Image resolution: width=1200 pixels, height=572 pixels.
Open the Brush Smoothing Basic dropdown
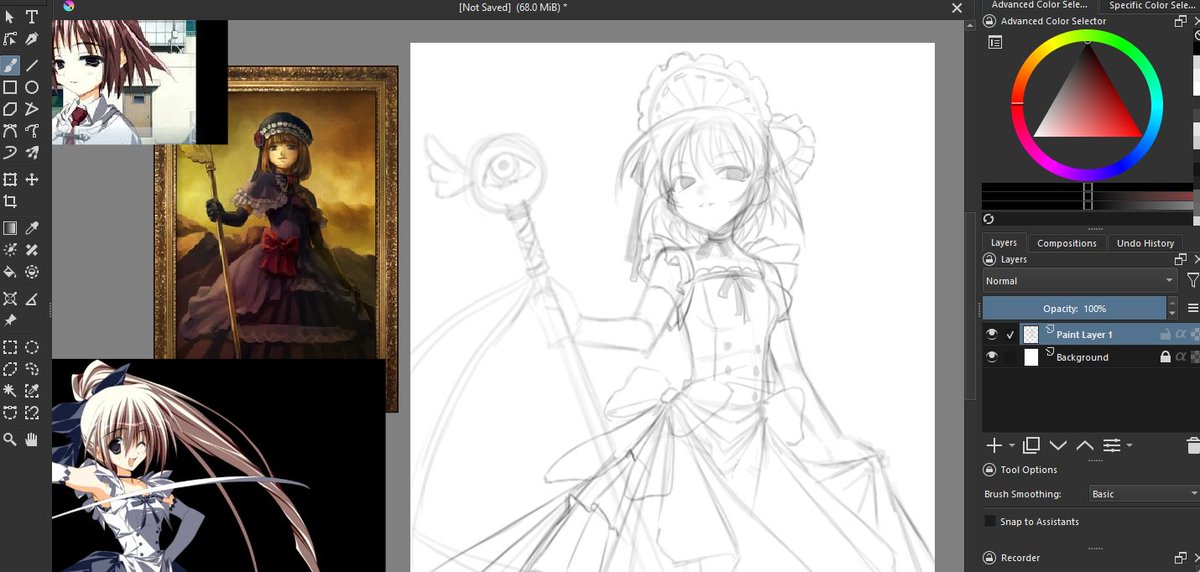[1144, 494]
